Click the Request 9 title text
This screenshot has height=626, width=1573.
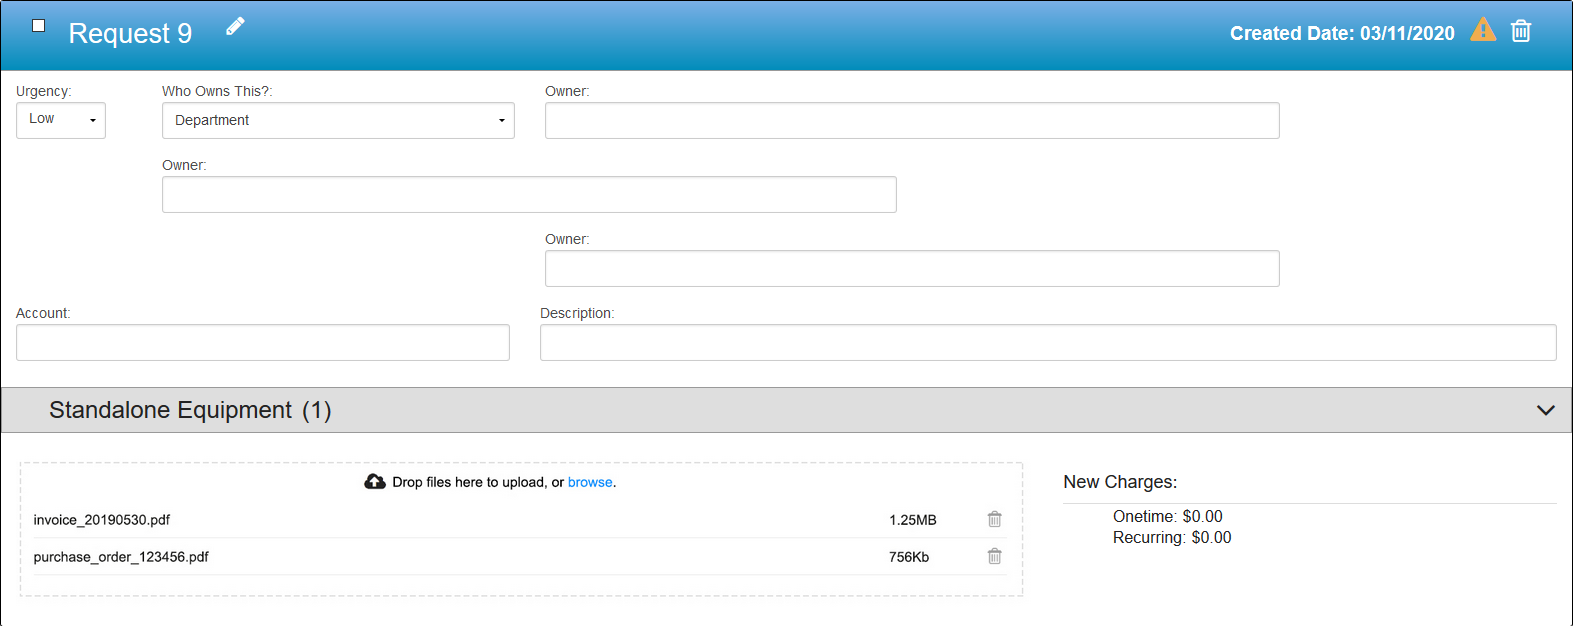tap(130, 34)
